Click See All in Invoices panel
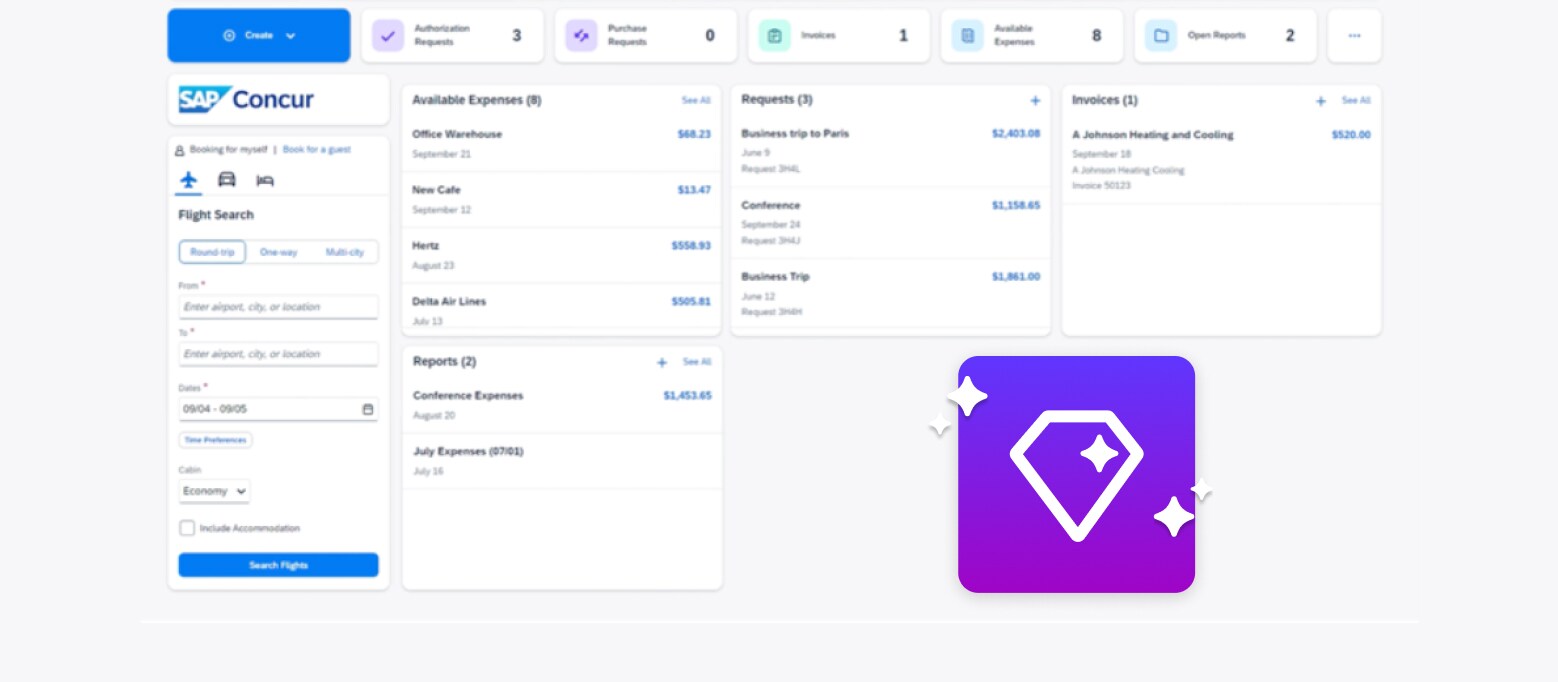The height and width of the screenshot is (682, 1558). click(x=1356, y=100)
